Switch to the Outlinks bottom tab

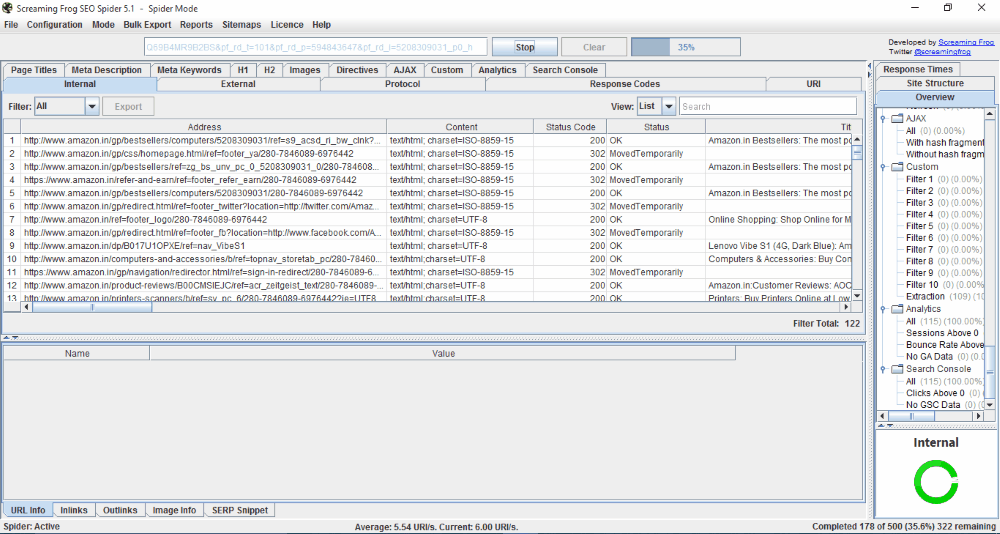pyautogui.click(x=121, y=510)
